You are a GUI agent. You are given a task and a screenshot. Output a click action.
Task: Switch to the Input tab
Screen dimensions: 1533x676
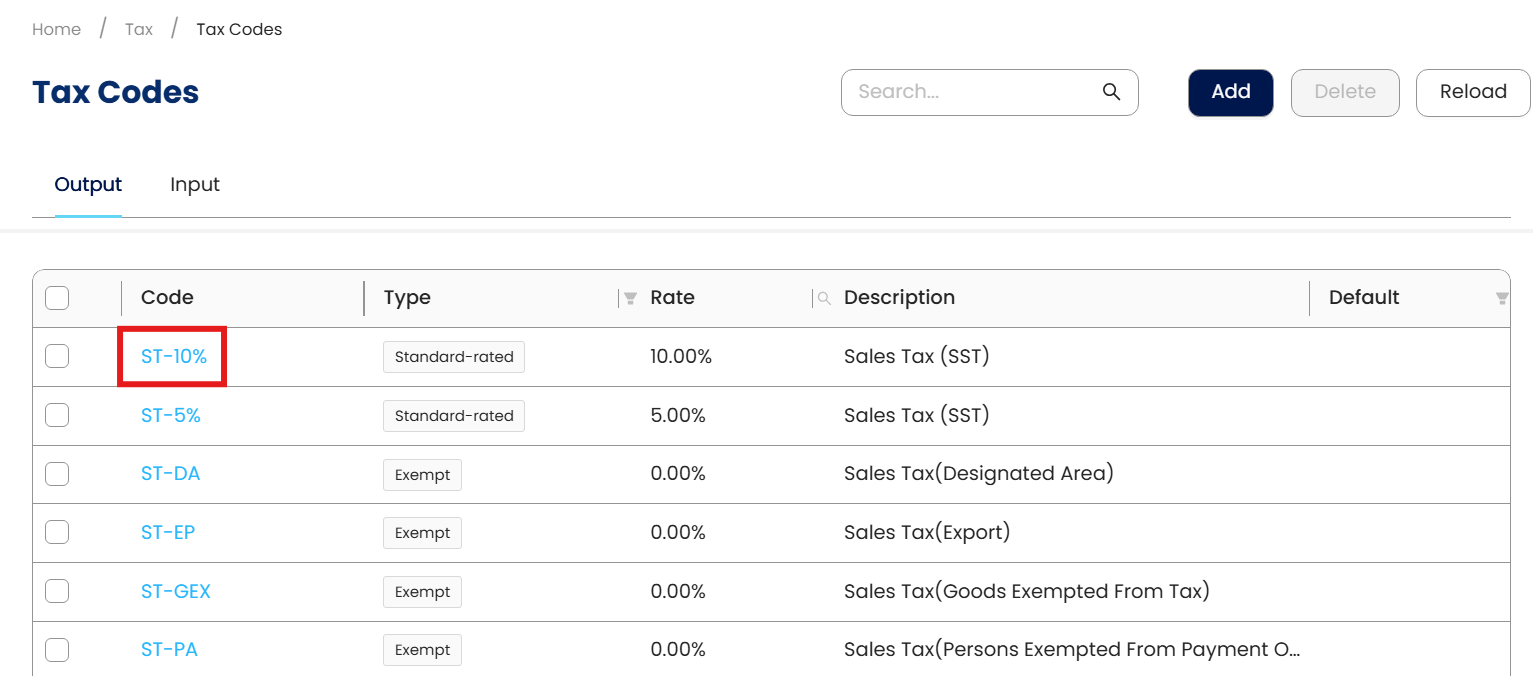[195, 185]
